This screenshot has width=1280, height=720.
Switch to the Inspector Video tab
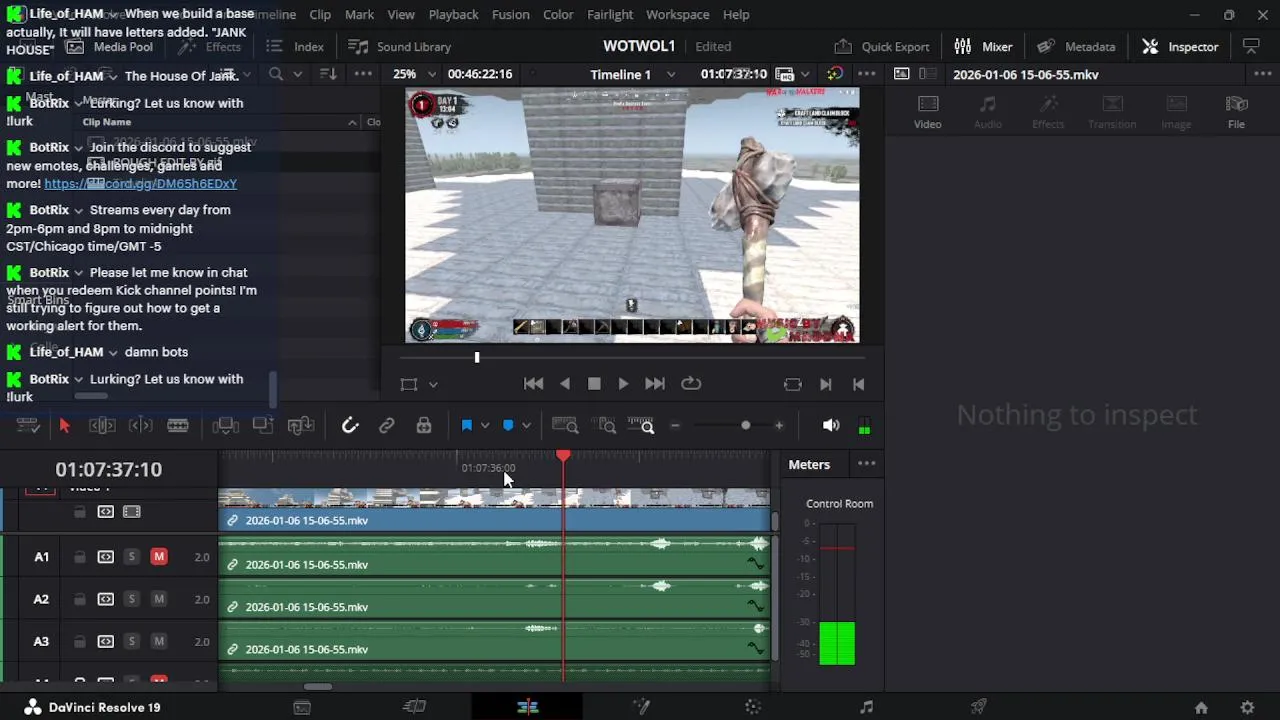tap(928, 112)
